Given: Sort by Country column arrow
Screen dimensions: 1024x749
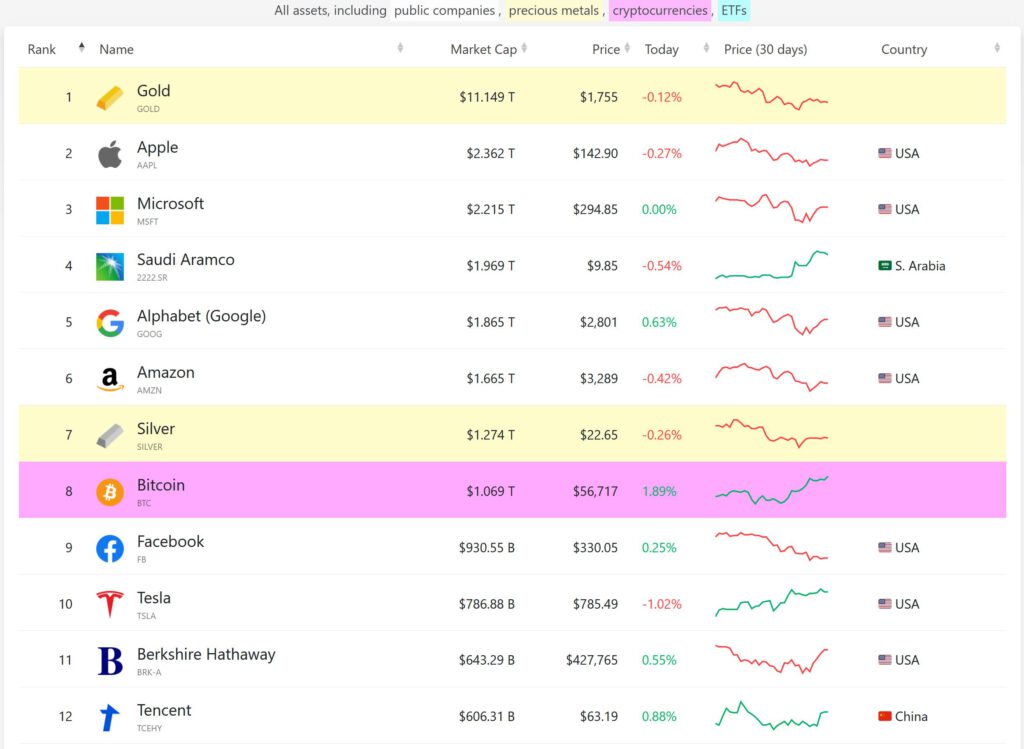Looking at the screenshot, I should [x=997, y=48].
